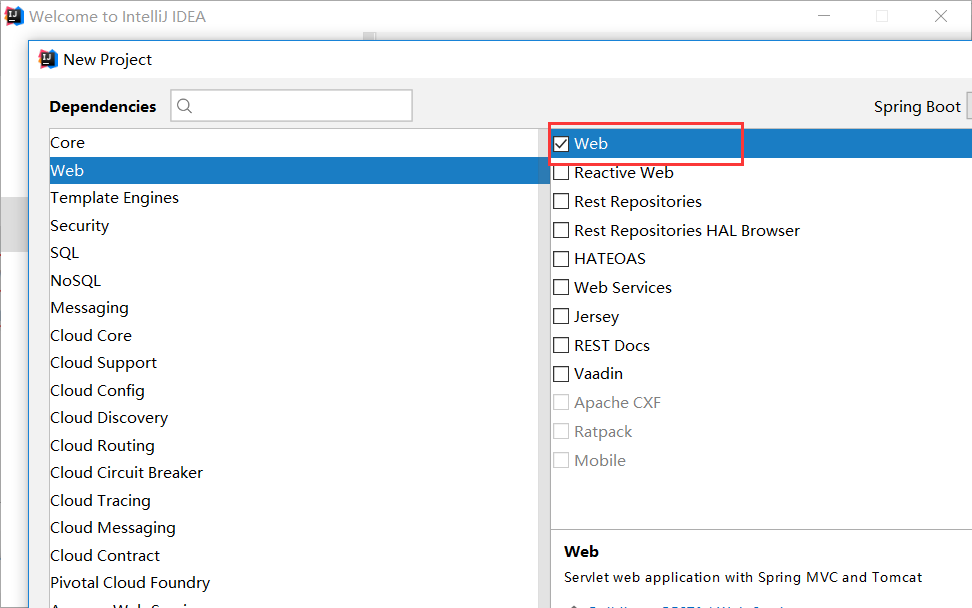This screenshot has height=608, width=972.
Task: Tick the REST Docs checkbox
Action: point(561,345)
